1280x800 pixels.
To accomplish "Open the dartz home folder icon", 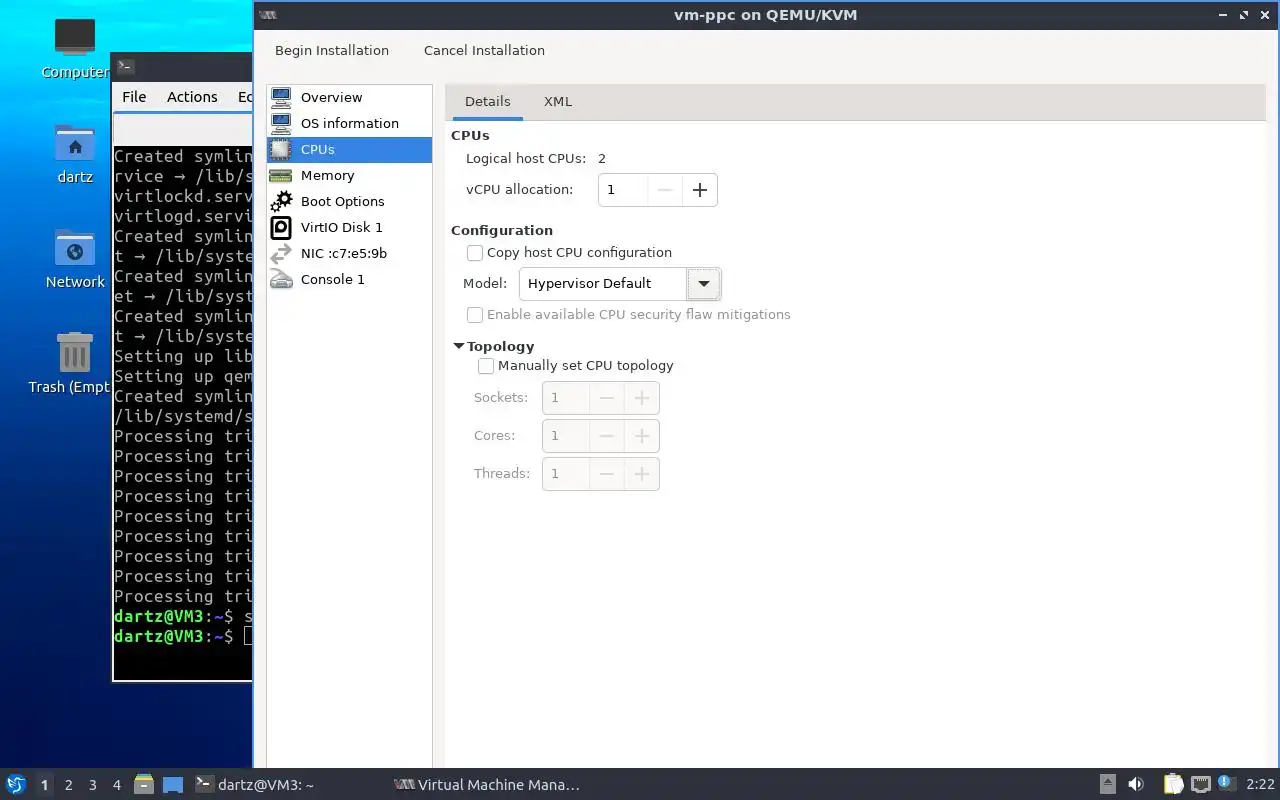I will [x=74, y=144].
